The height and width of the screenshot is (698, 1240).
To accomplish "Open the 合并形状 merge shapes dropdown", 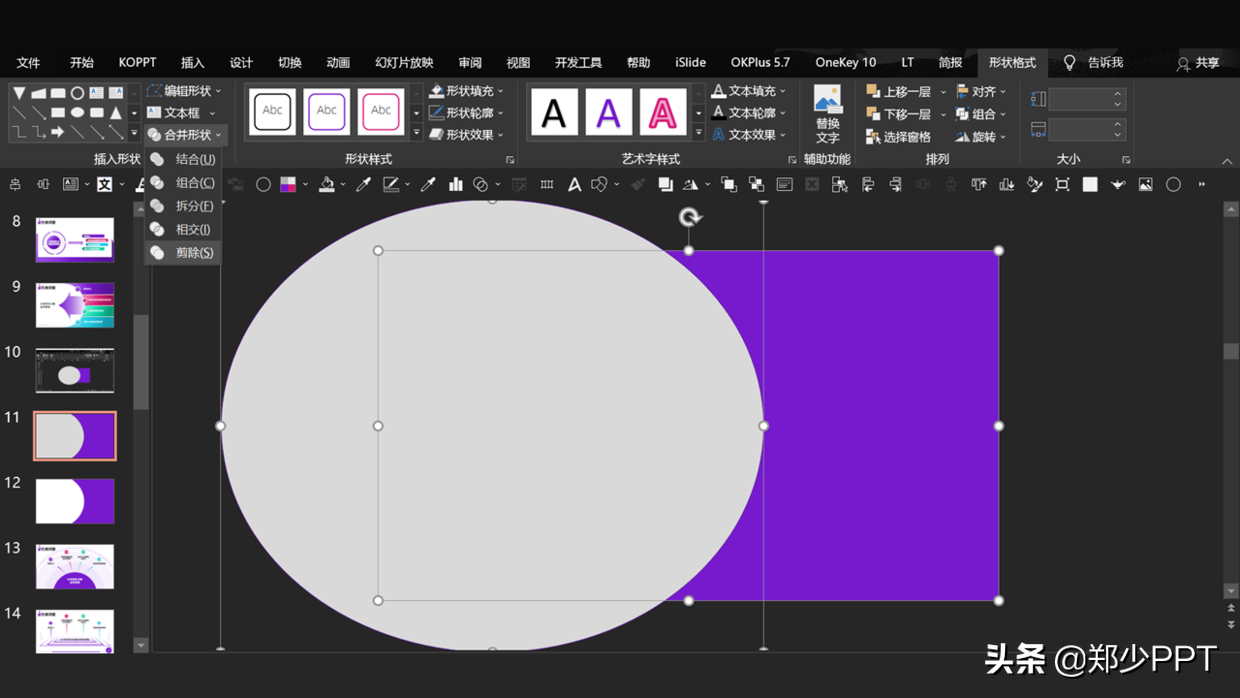I will (185, 135).
